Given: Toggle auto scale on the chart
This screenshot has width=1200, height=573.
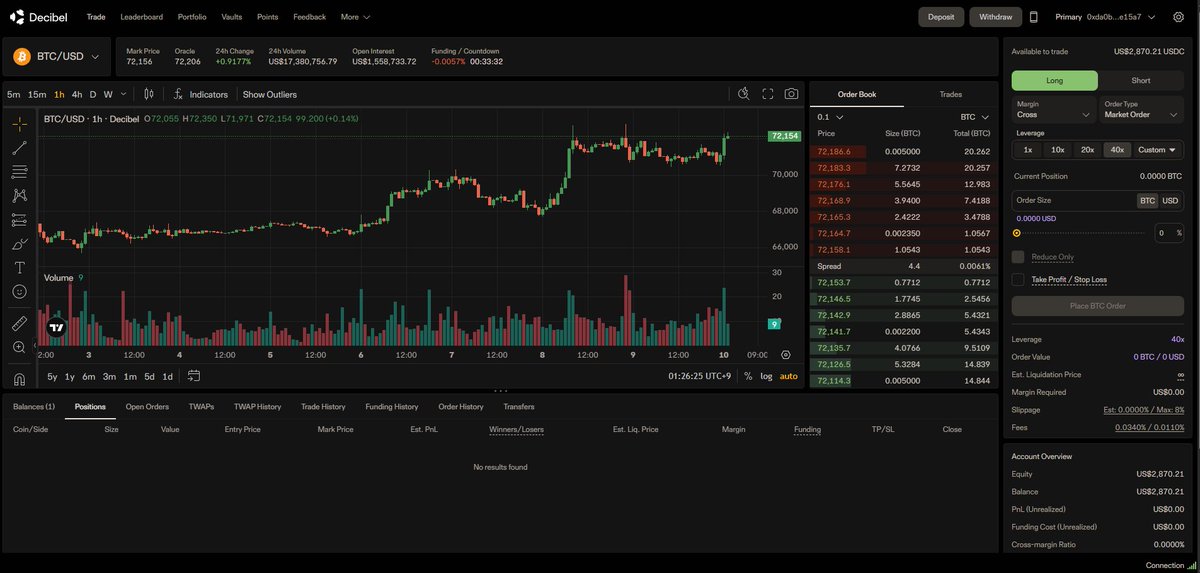Looking at the screenshot, I should tap(789, 376).
